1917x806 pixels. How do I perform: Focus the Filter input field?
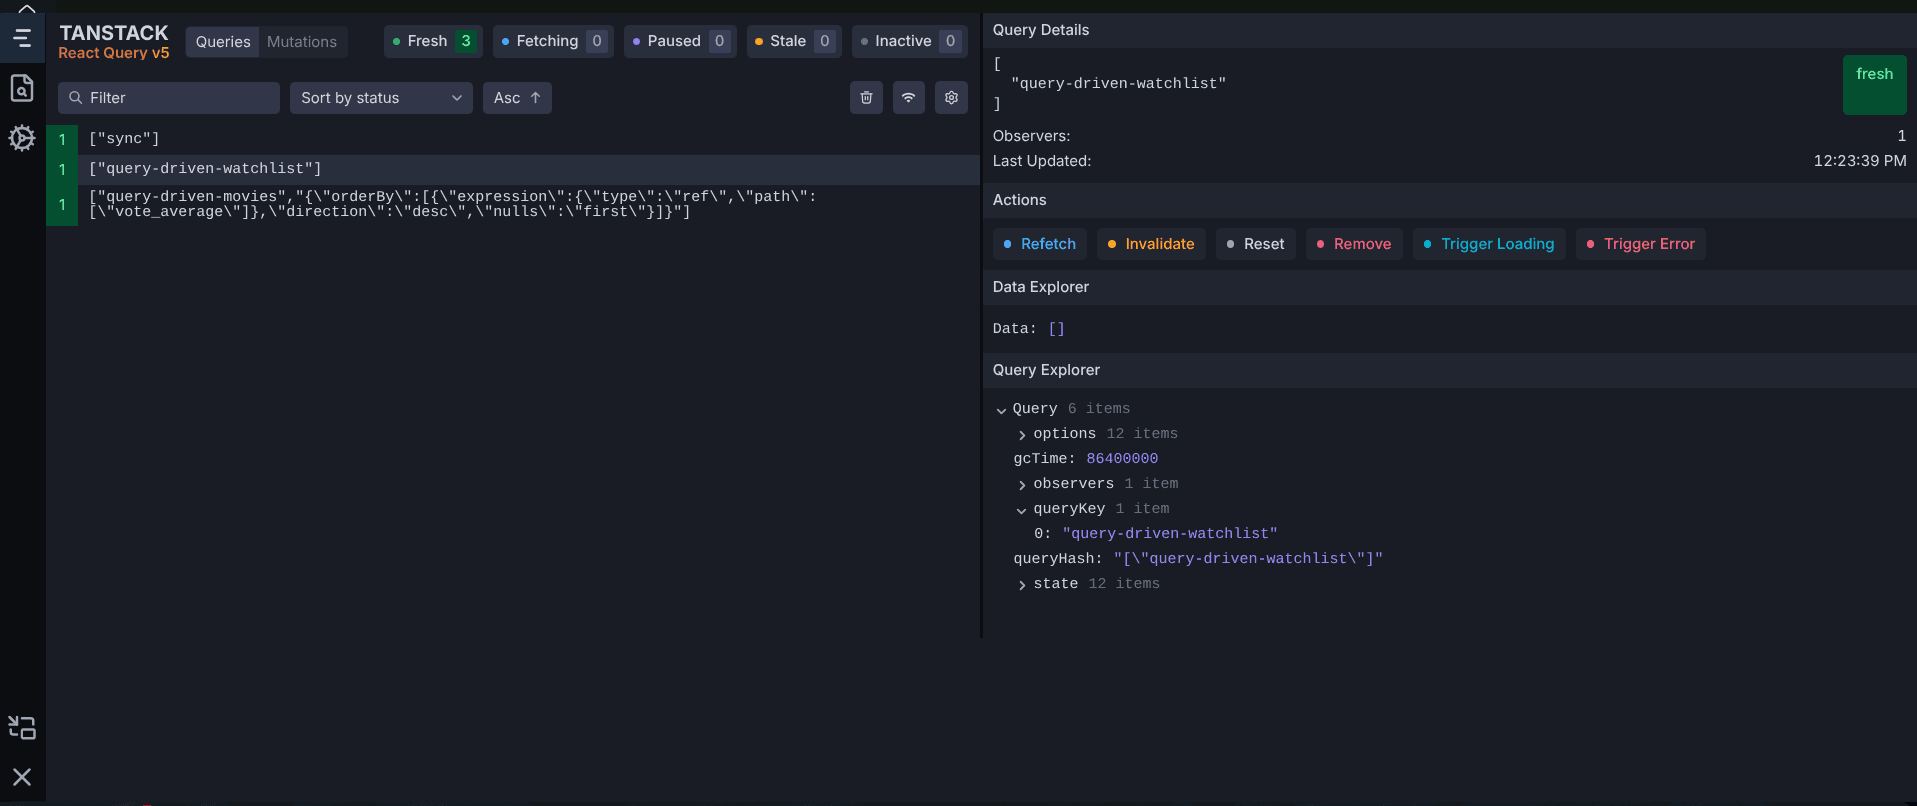[x=169, y=98]
